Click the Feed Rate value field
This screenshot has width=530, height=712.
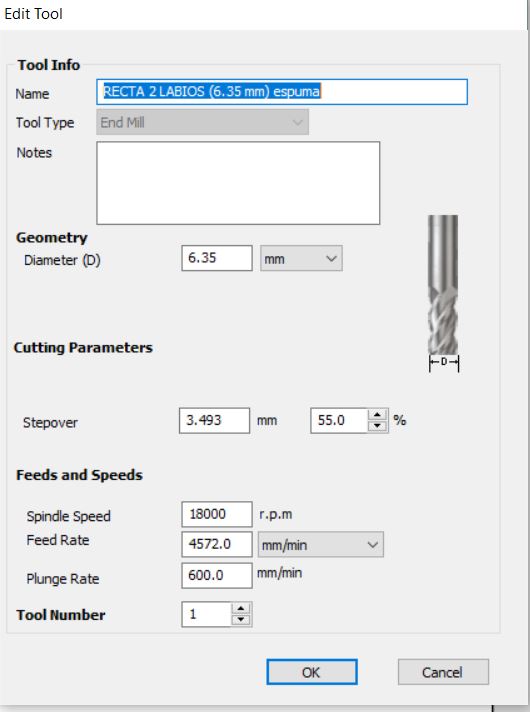click(x=217, y=544)
